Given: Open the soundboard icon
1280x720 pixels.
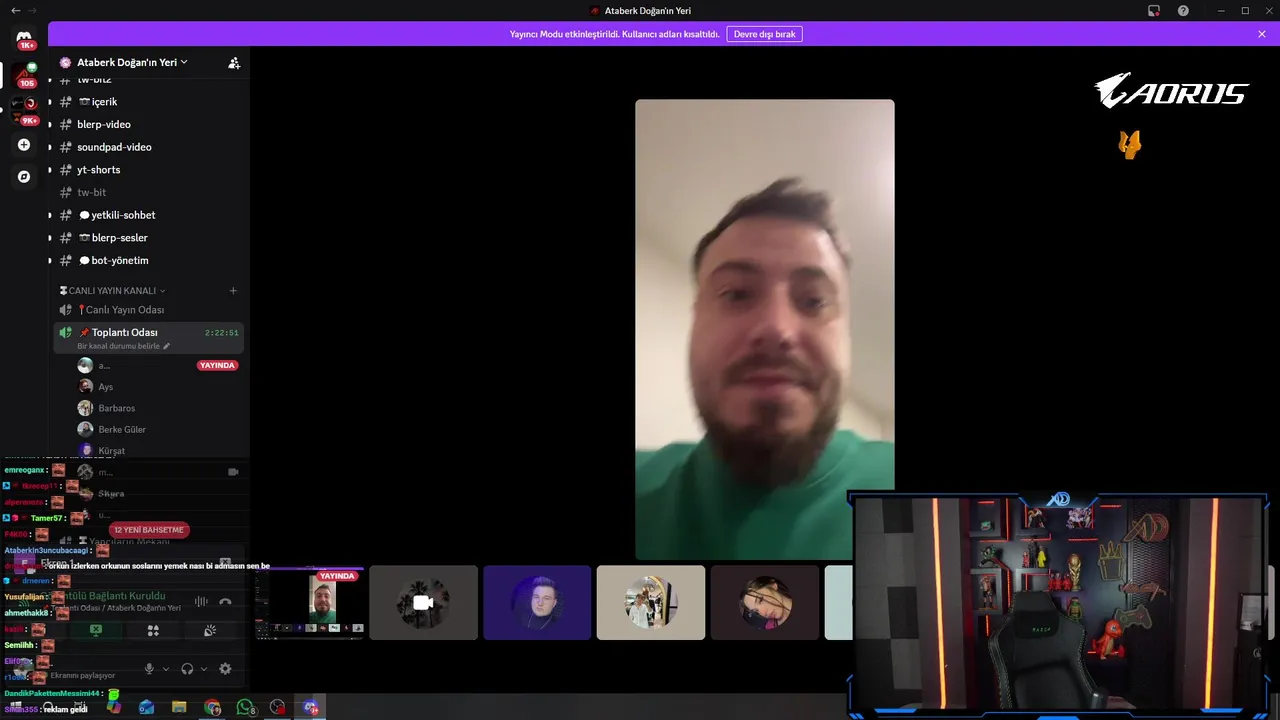Looking at the screenshot, I should tap(210, 630).
